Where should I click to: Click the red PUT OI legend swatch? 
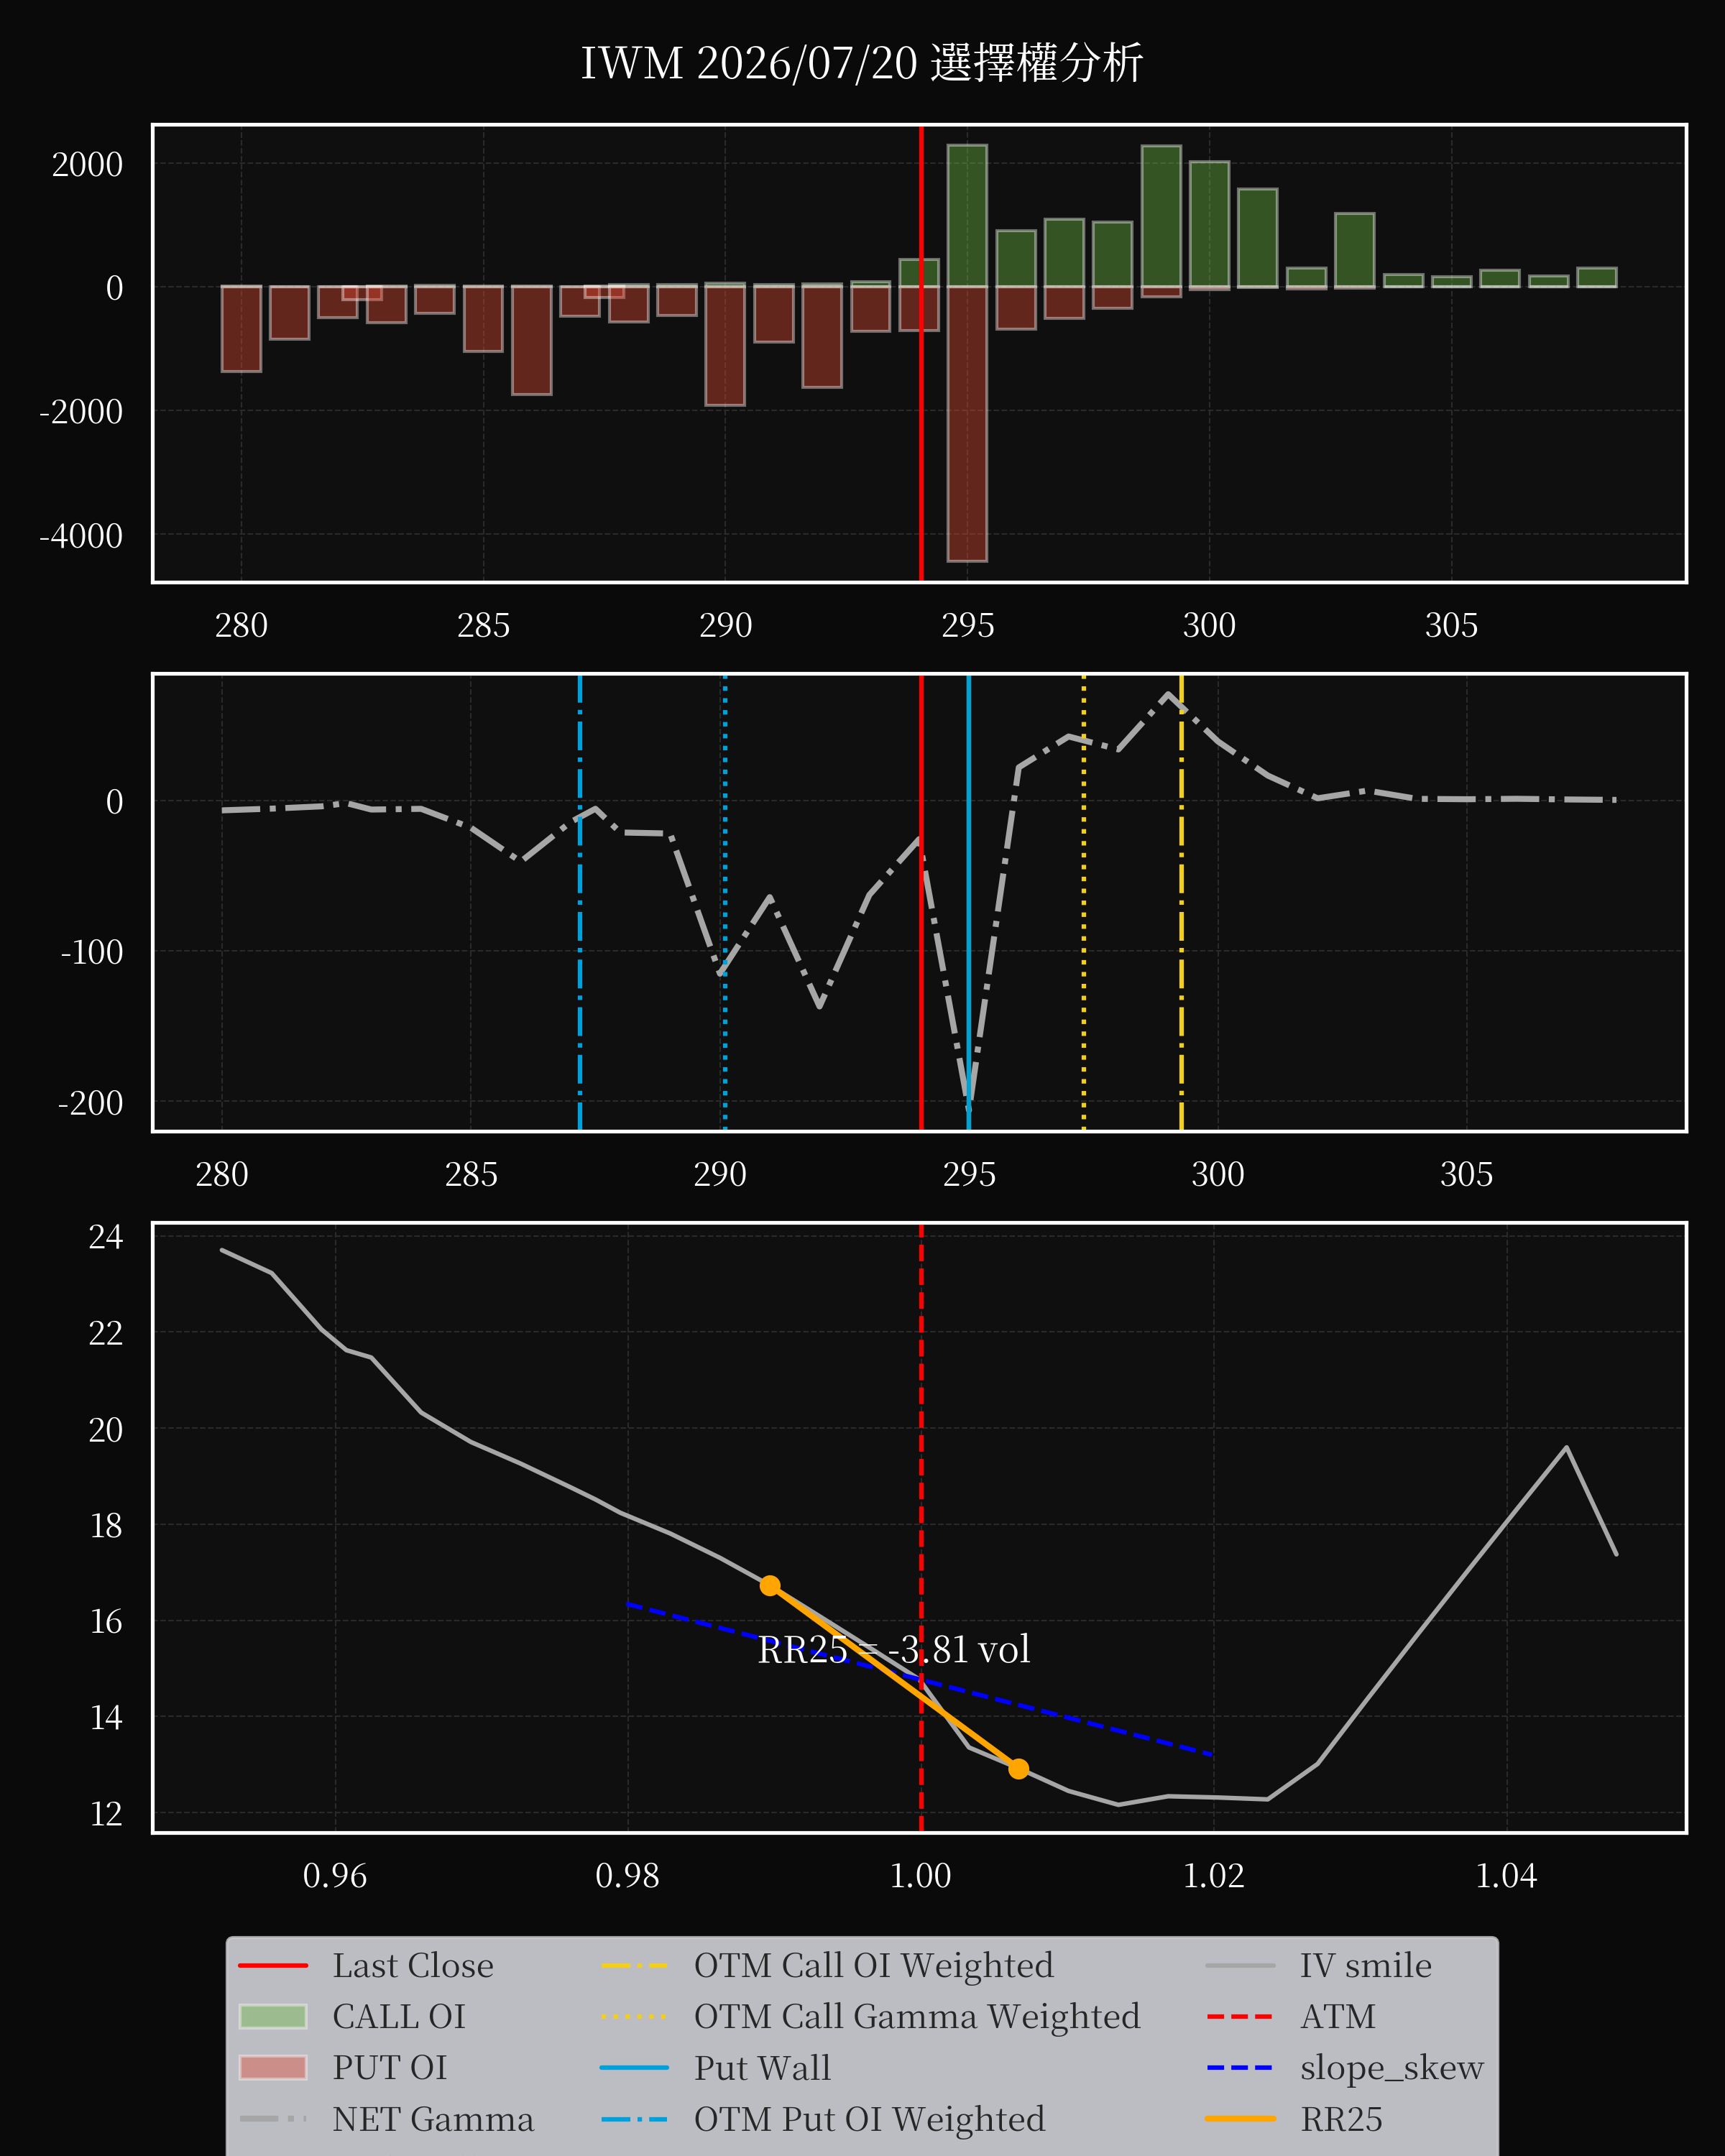(273, 2068)
